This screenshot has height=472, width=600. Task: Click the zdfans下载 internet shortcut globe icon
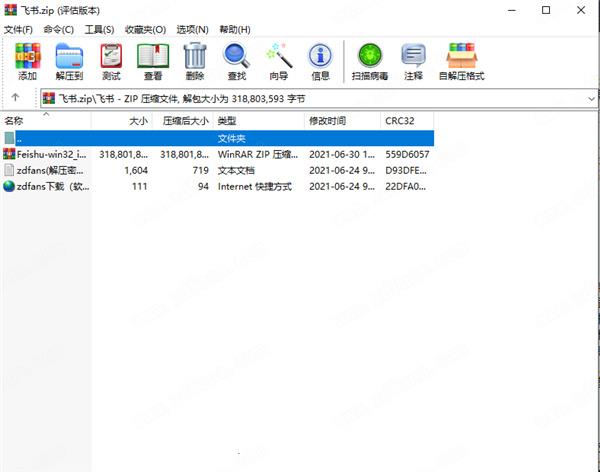9,186
